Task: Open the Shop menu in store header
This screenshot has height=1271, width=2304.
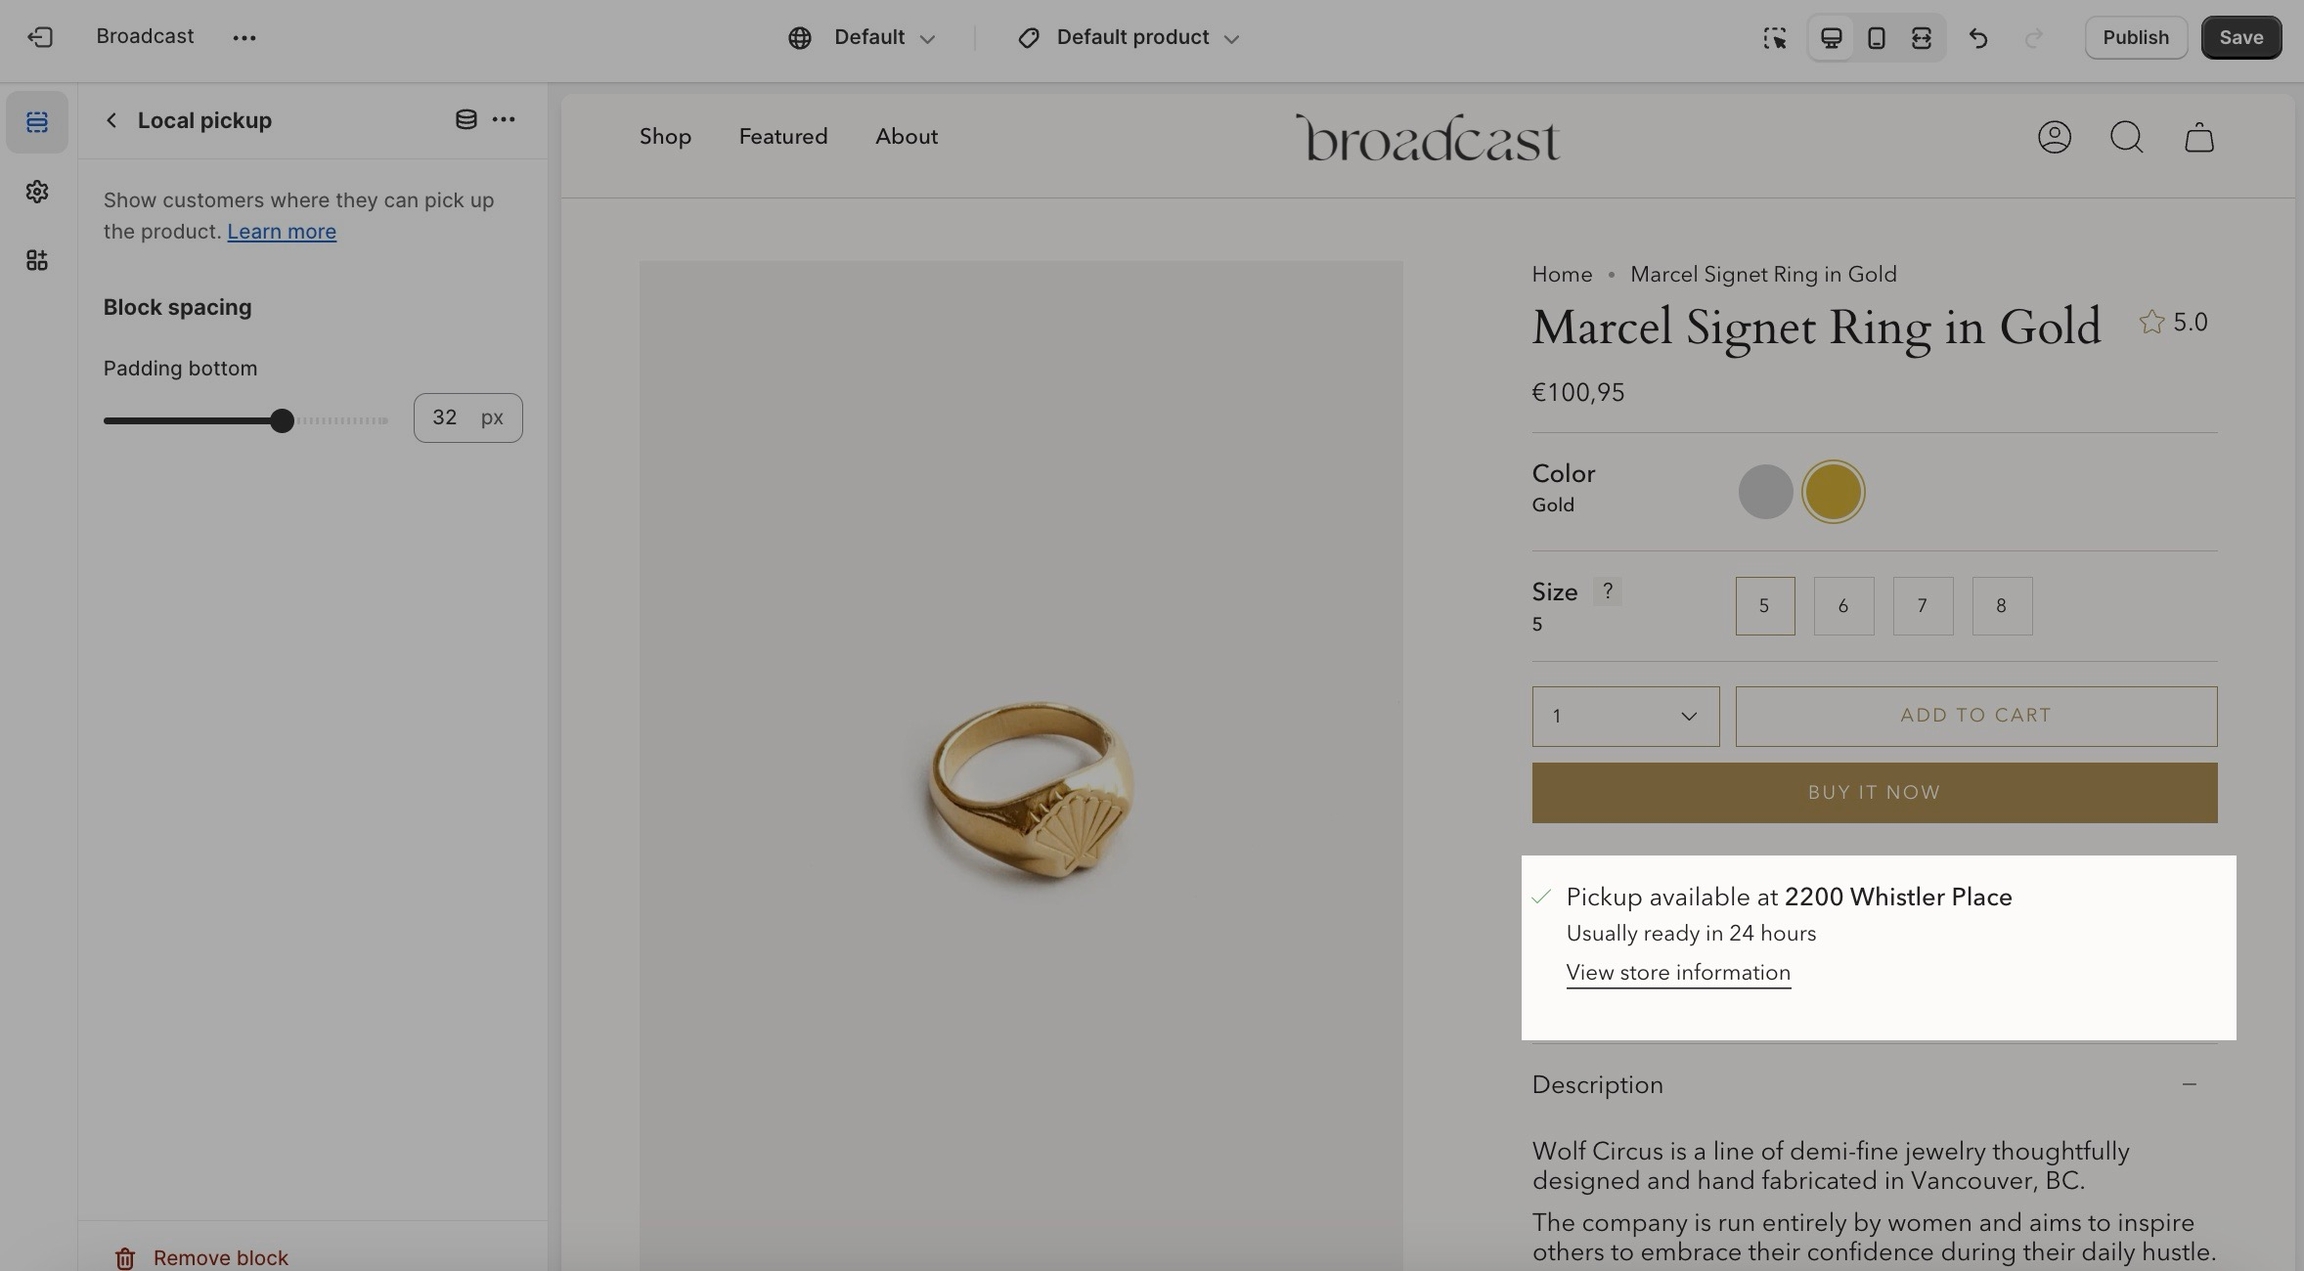Action: click(665, 137)
